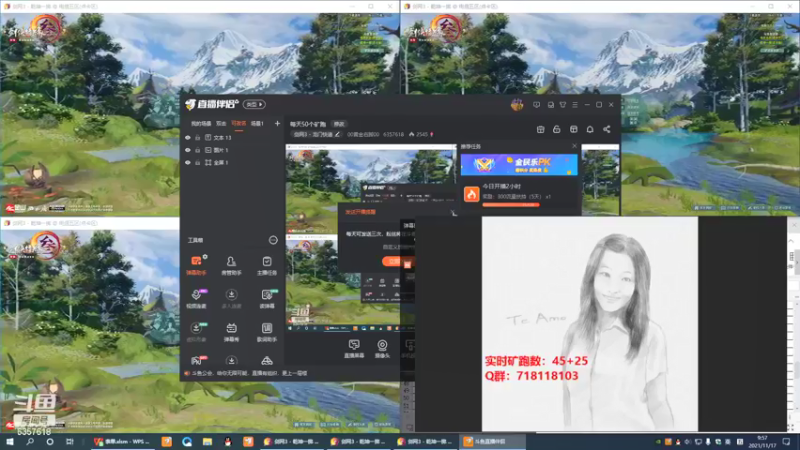
Task: Click the save icon in title bar
Action: click(x=551, y=105)
